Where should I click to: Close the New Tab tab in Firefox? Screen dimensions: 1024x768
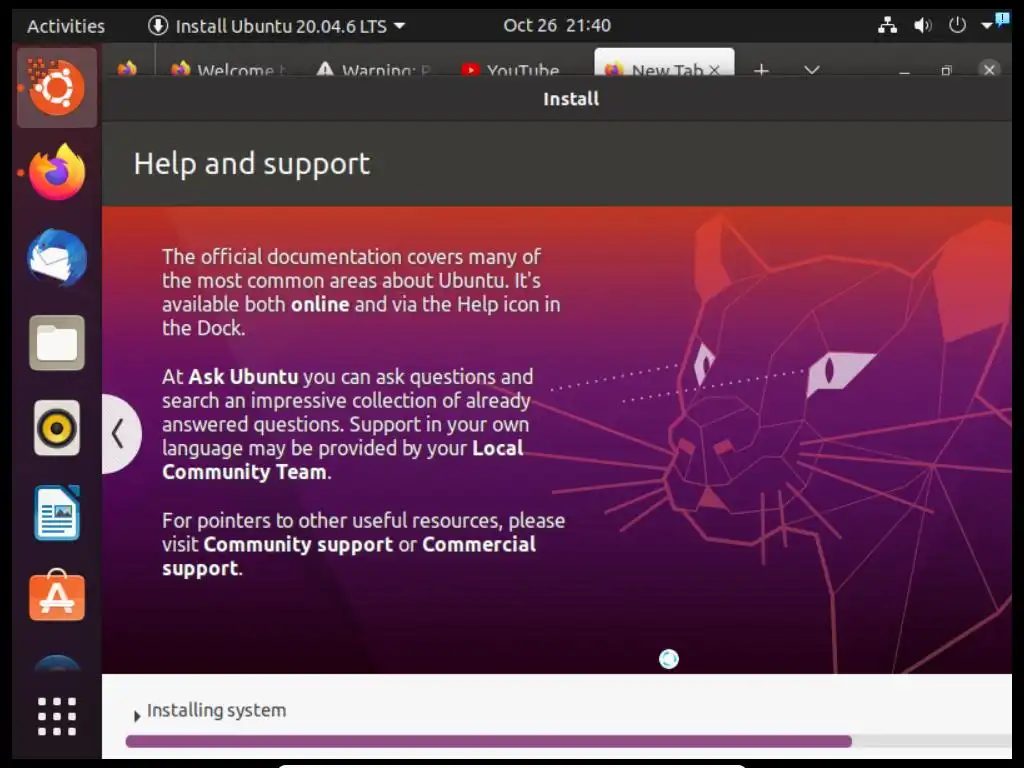[714, 69]
